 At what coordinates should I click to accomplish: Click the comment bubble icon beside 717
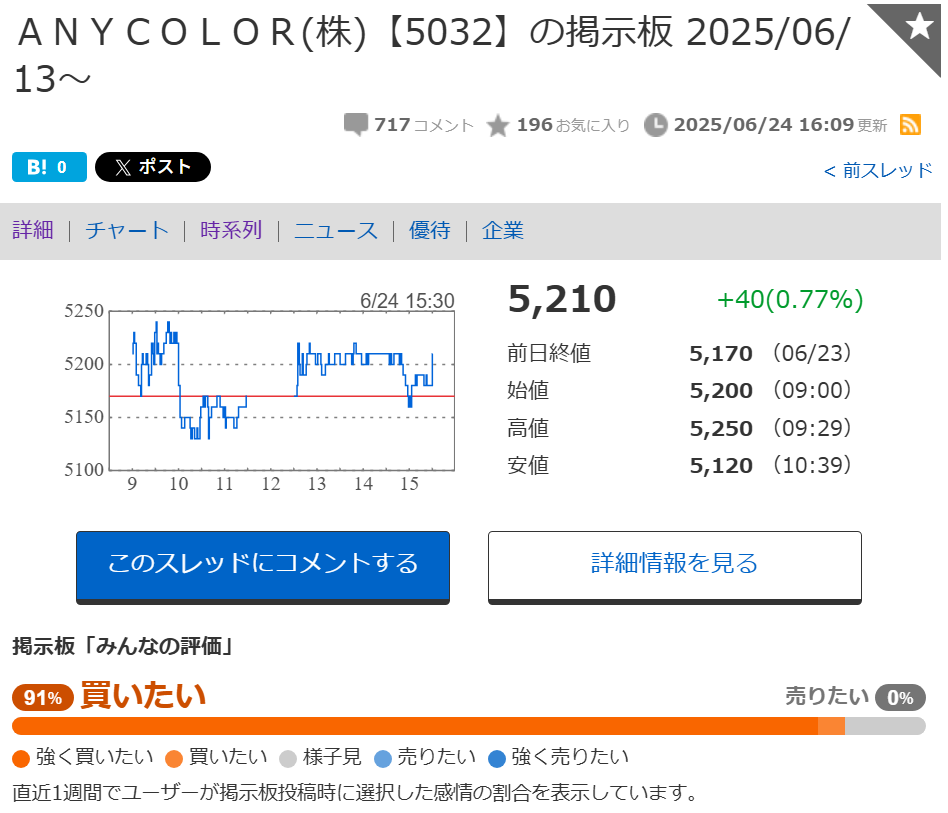tap(356, 125)
